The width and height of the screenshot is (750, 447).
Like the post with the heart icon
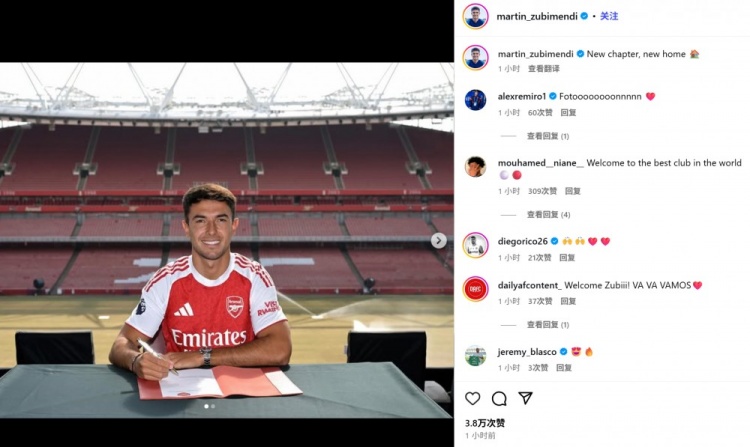coord(473,398)
